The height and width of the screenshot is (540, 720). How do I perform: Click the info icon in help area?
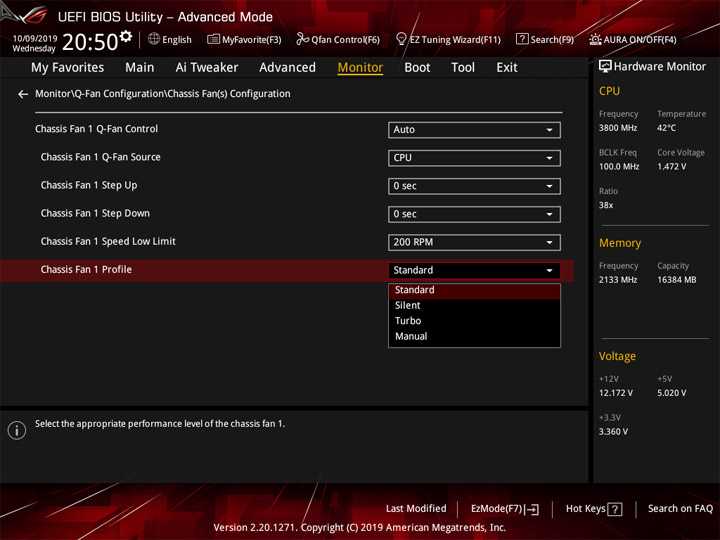(17, 430)
